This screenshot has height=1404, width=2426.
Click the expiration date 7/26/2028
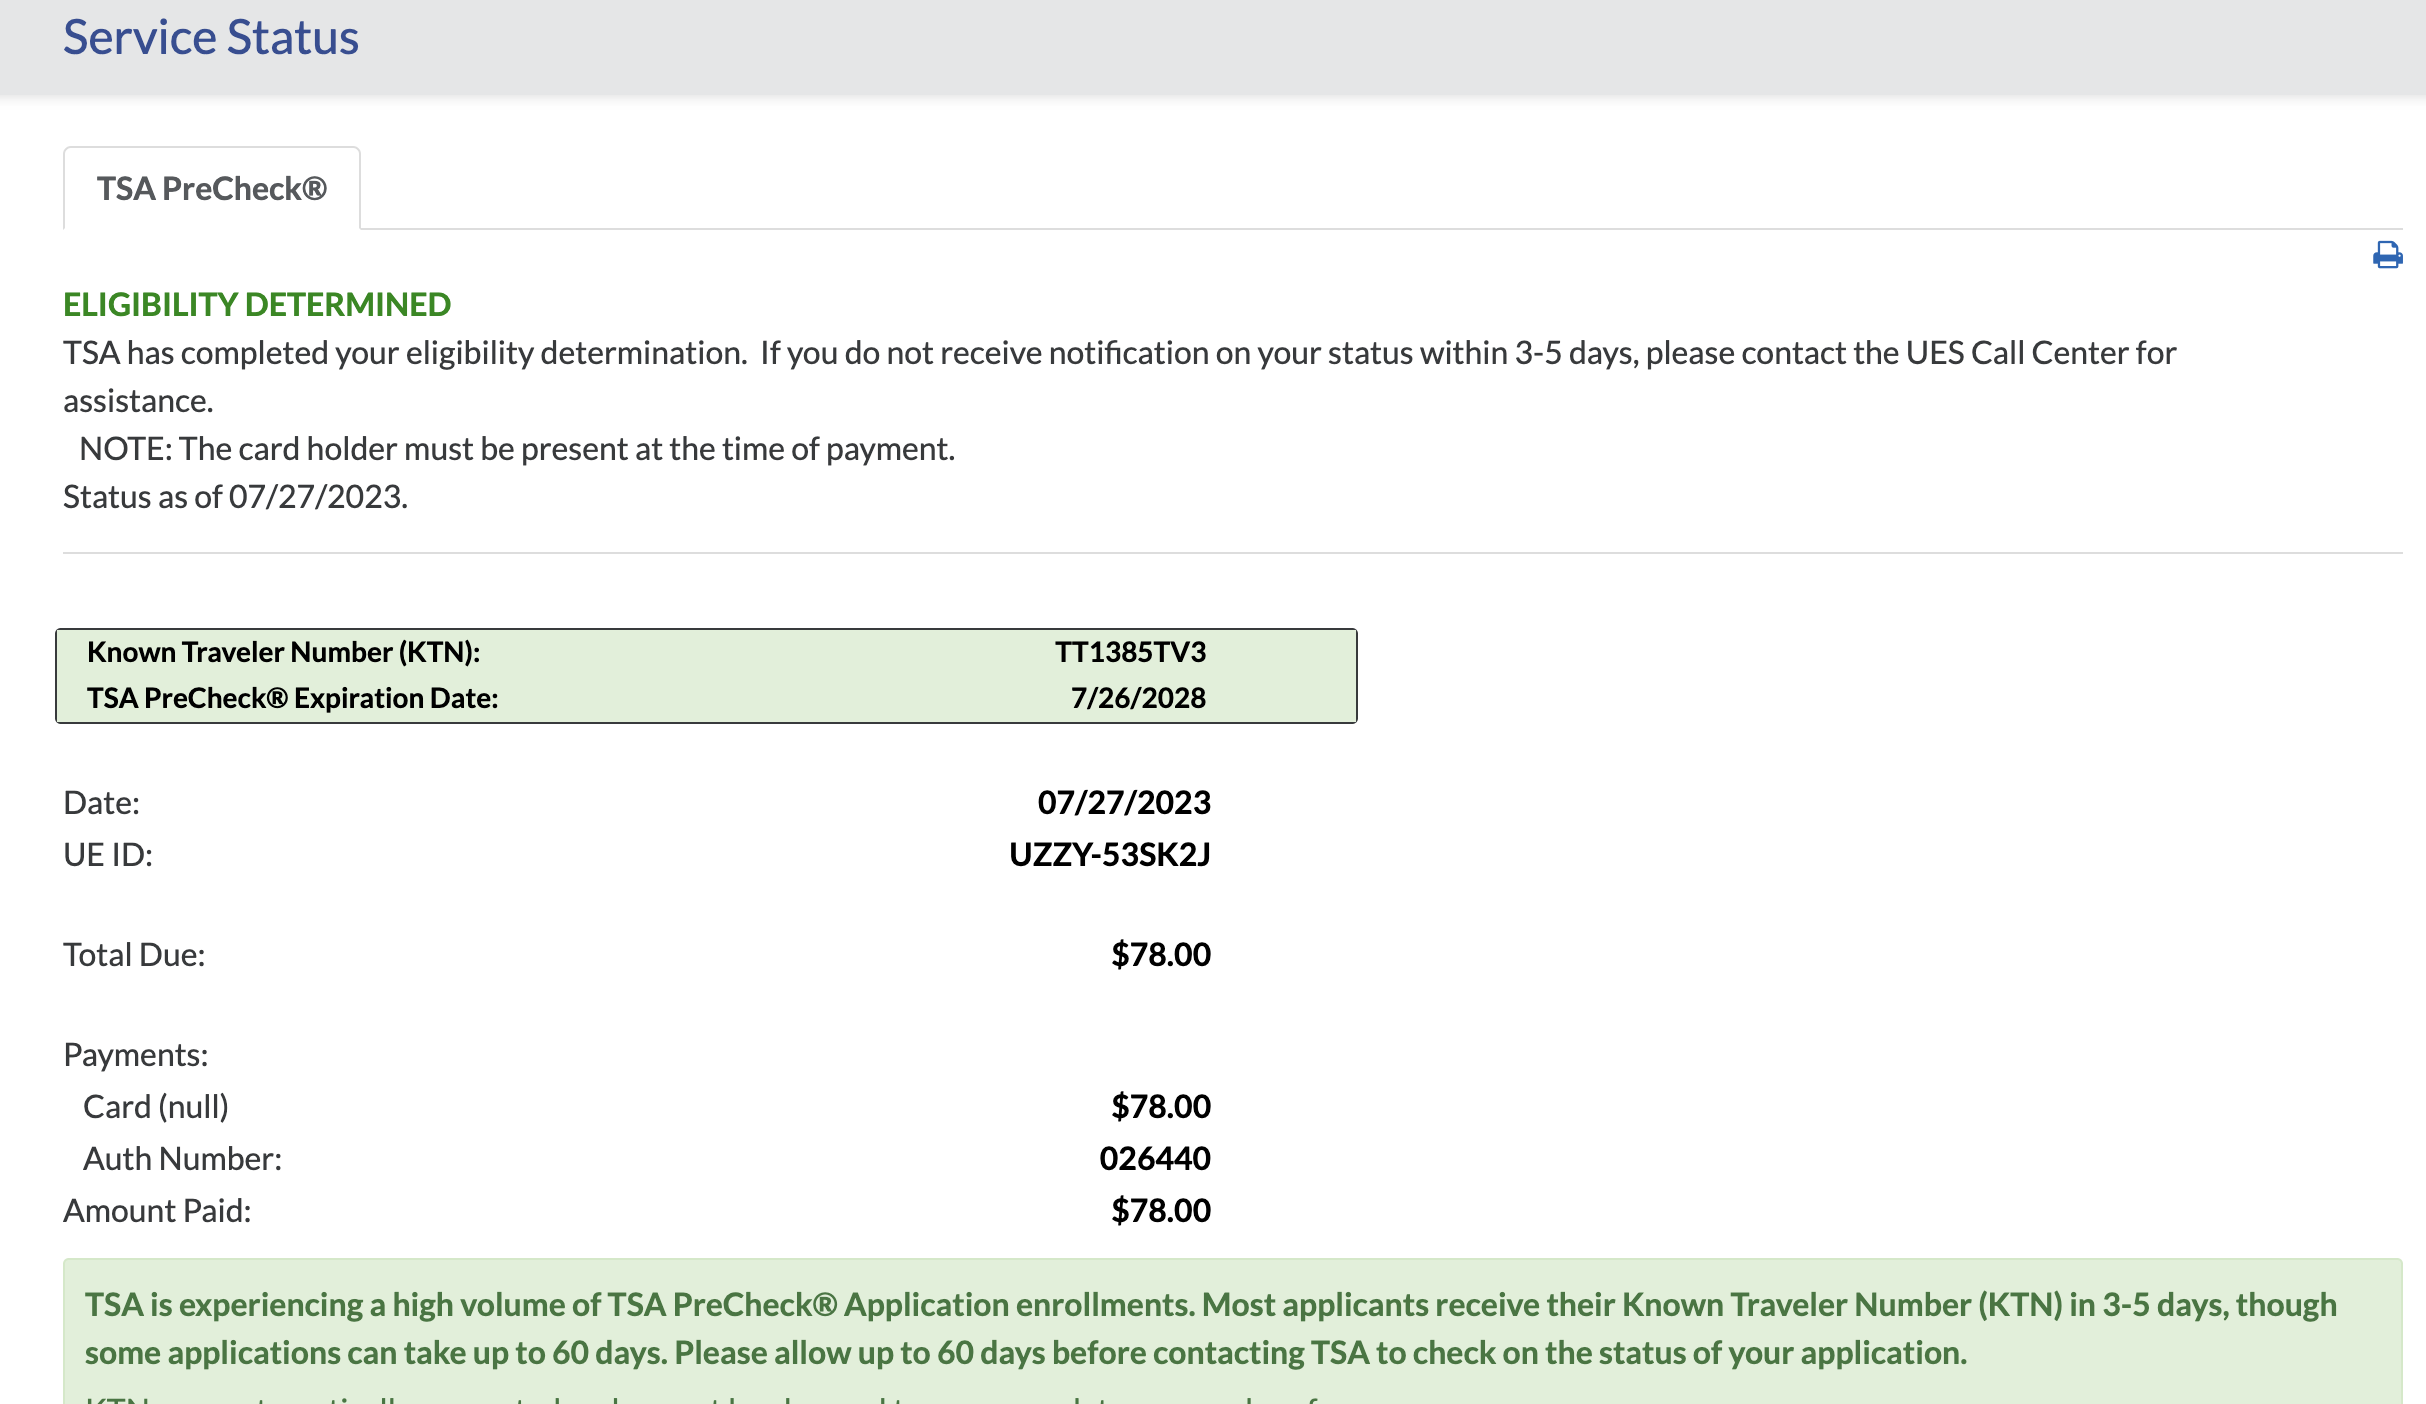pos(1138,698)
